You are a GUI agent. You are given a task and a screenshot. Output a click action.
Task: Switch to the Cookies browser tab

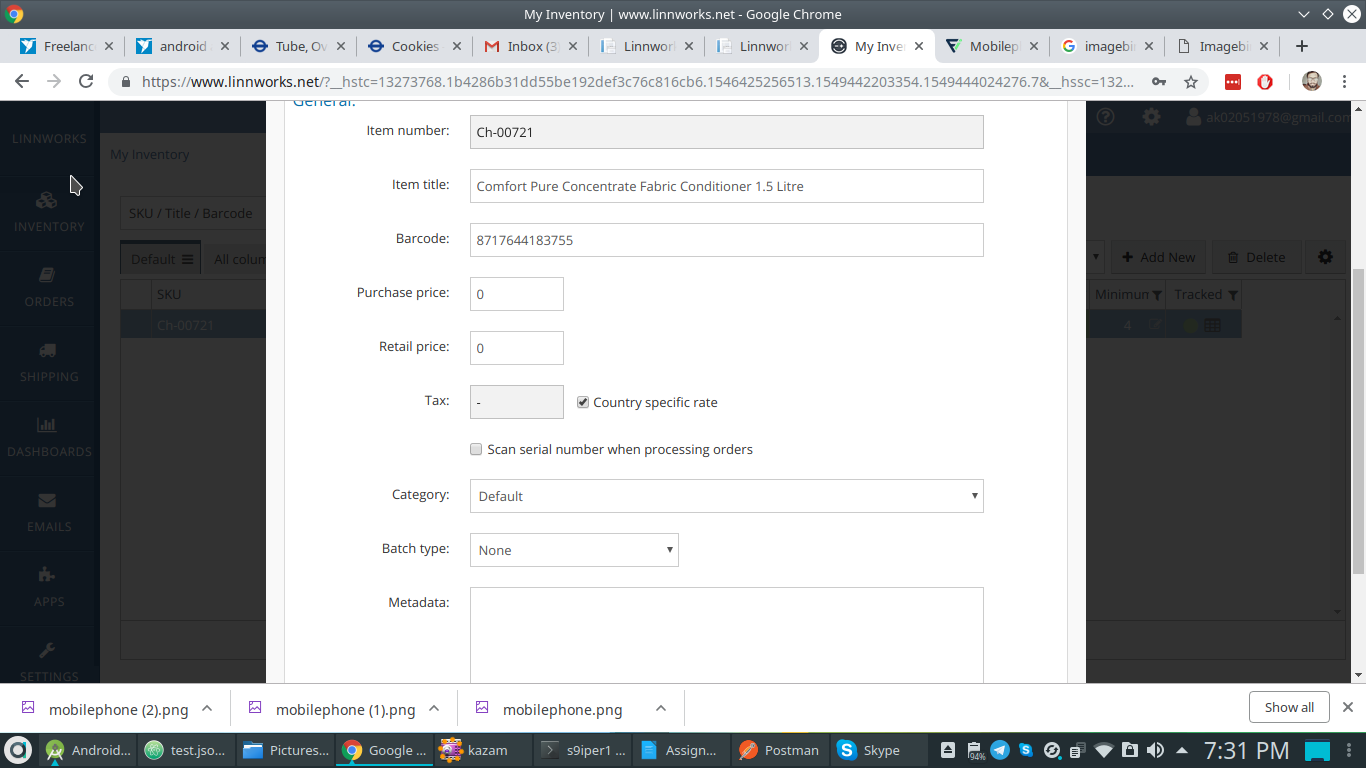414,46
